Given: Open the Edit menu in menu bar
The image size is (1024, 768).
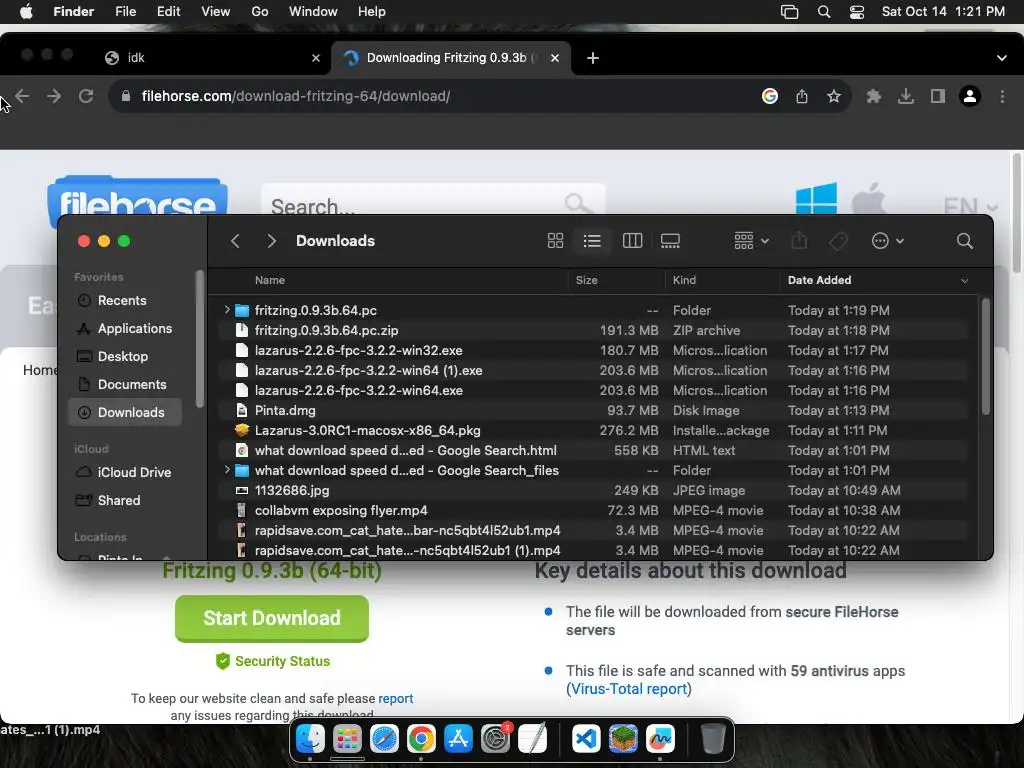Looking at the screenshot, I should pos(168,12).
